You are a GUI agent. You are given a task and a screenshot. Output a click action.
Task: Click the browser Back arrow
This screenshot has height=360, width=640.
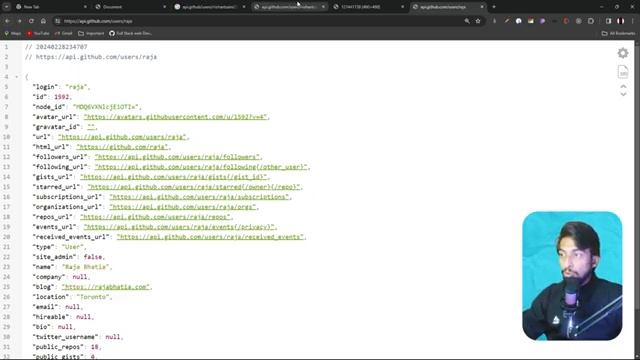pos(7,21)
